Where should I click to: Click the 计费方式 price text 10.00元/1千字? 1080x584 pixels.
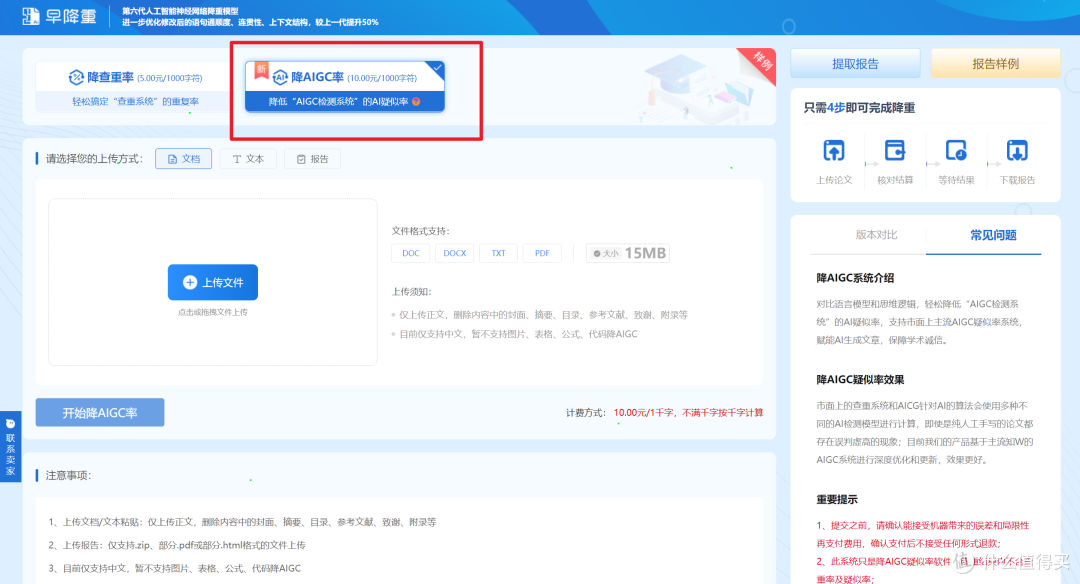pos(643,413)
